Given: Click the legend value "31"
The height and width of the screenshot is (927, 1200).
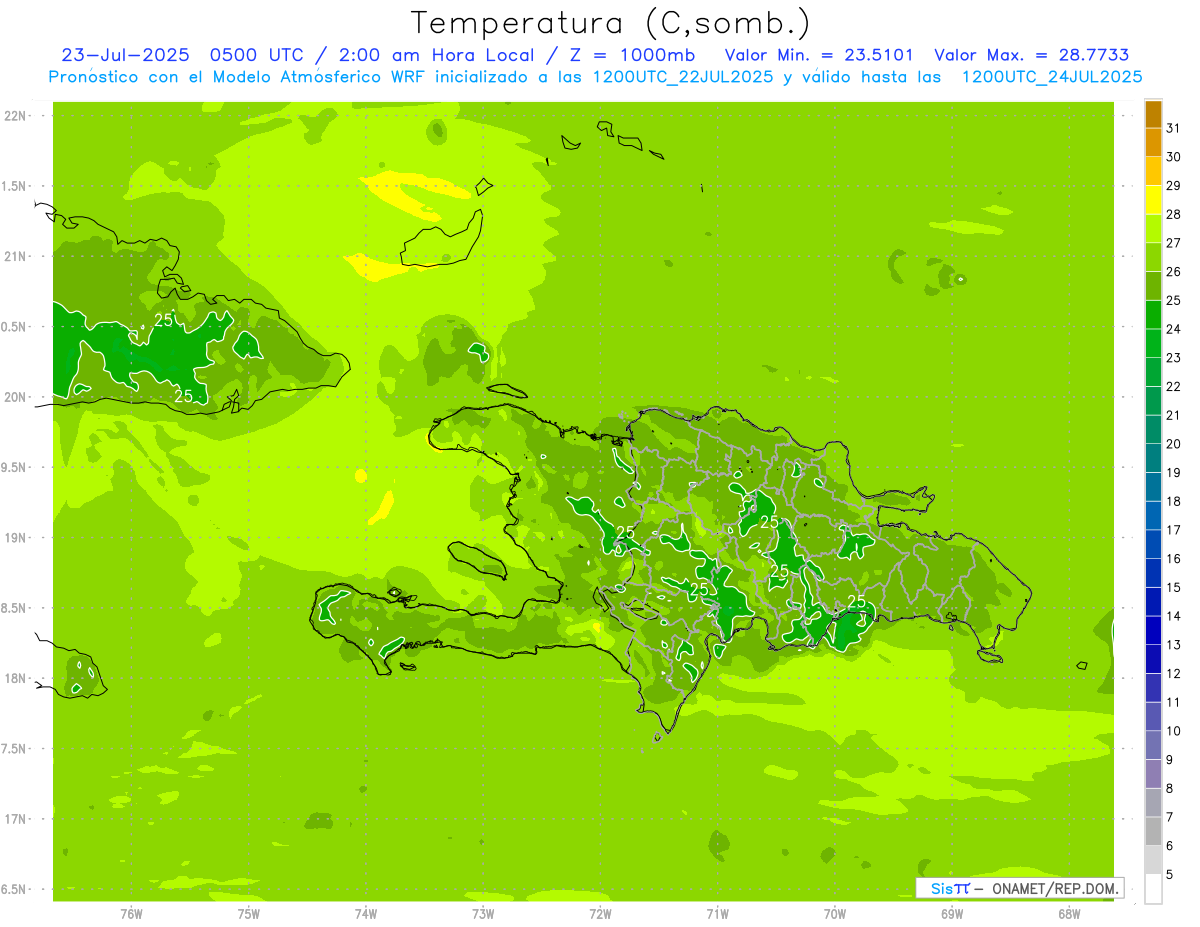Looking at the screenshot, I should tap(1173, 128).
